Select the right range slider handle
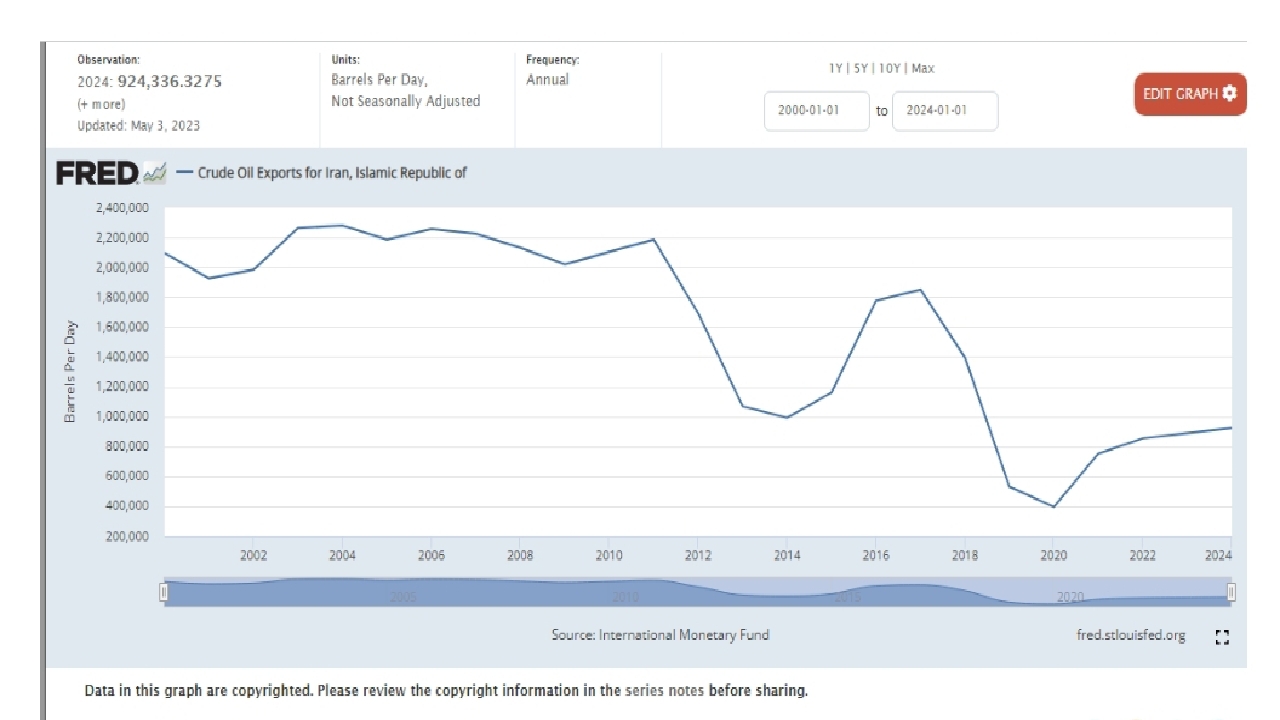The image size is (1280, 720). [x=1231, y=592]
